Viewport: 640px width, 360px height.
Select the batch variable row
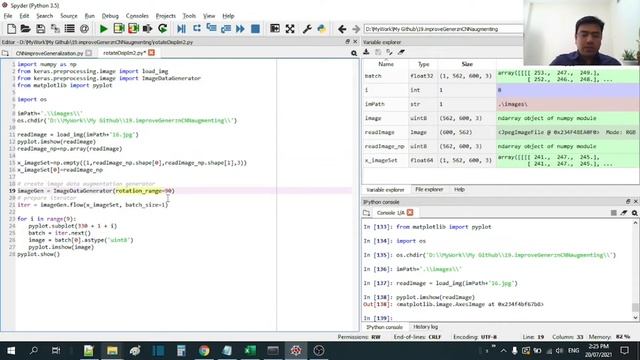point(500,76)
